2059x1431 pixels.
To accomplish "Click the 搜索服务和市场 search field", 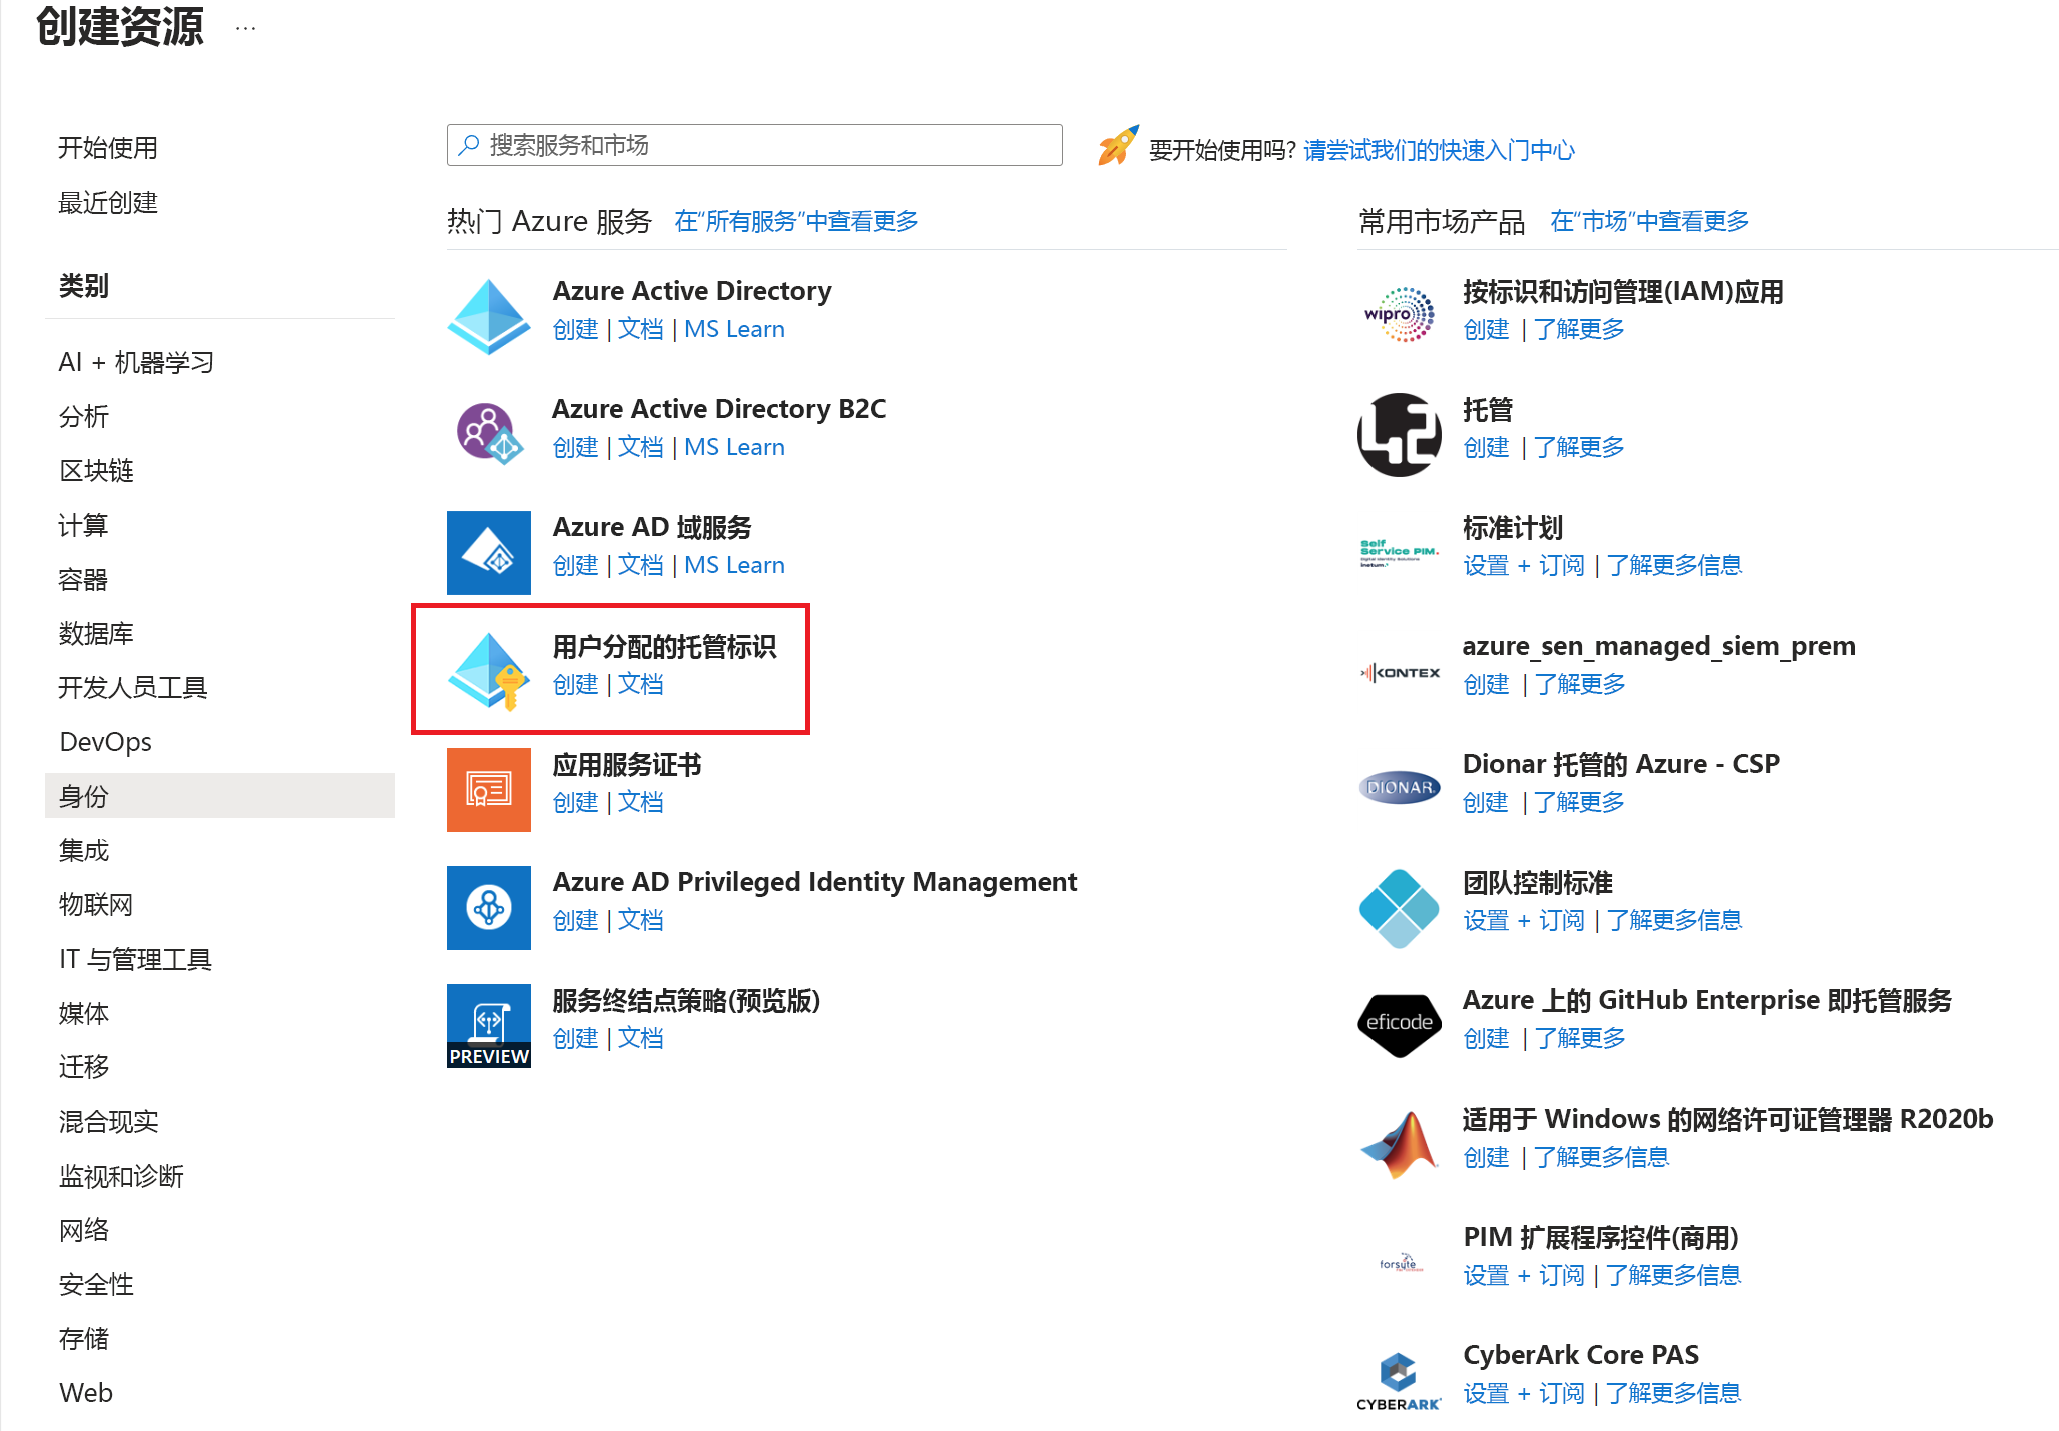I will point(754,145).
